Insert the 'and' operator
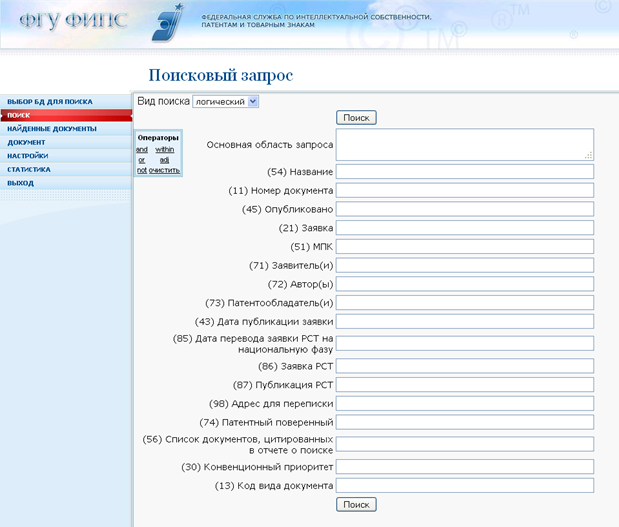This screenshot has width=619, height=527. coord(142,150)
